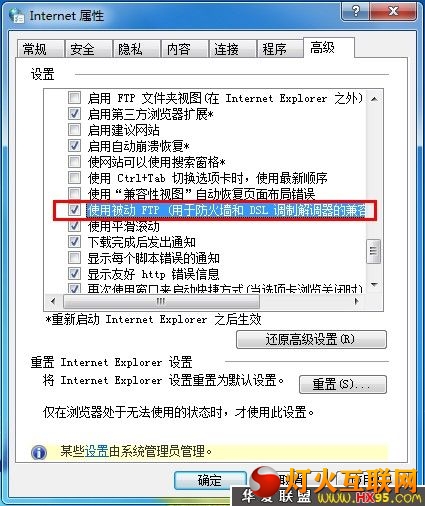Screen dimensions: 425x506
Task: Confirm with the 确定 button
Action: pyautogui.click(x=210, y=481)
